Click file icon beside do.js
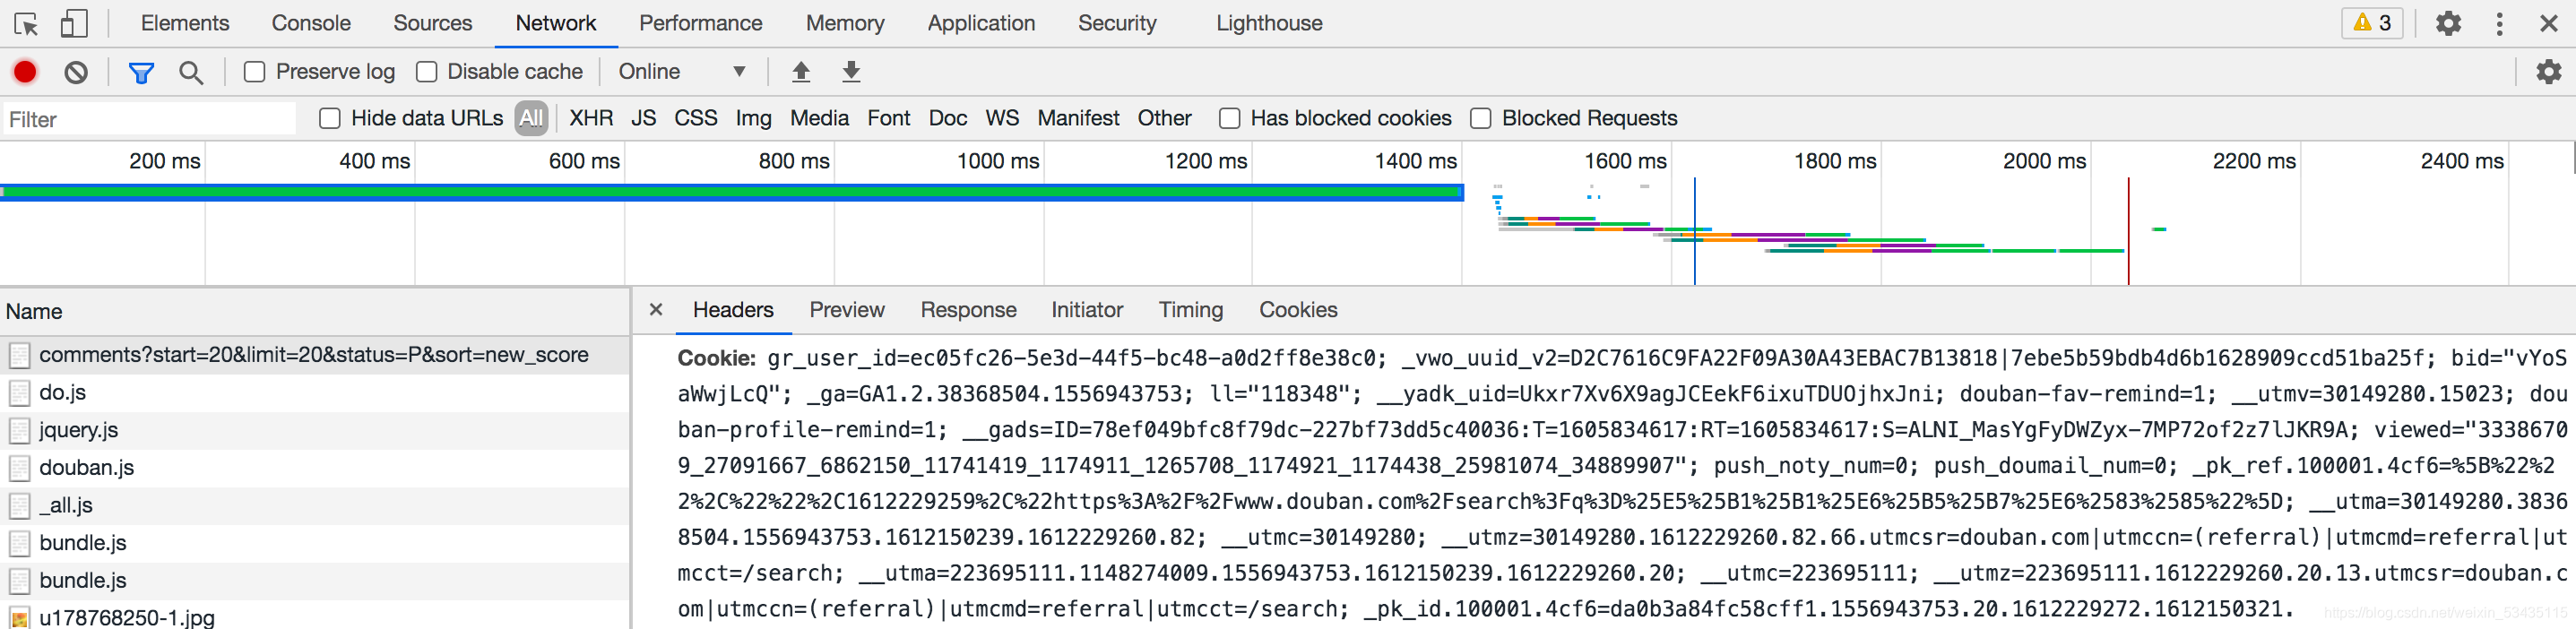2576x629 pixels. (x=19, y=393)
